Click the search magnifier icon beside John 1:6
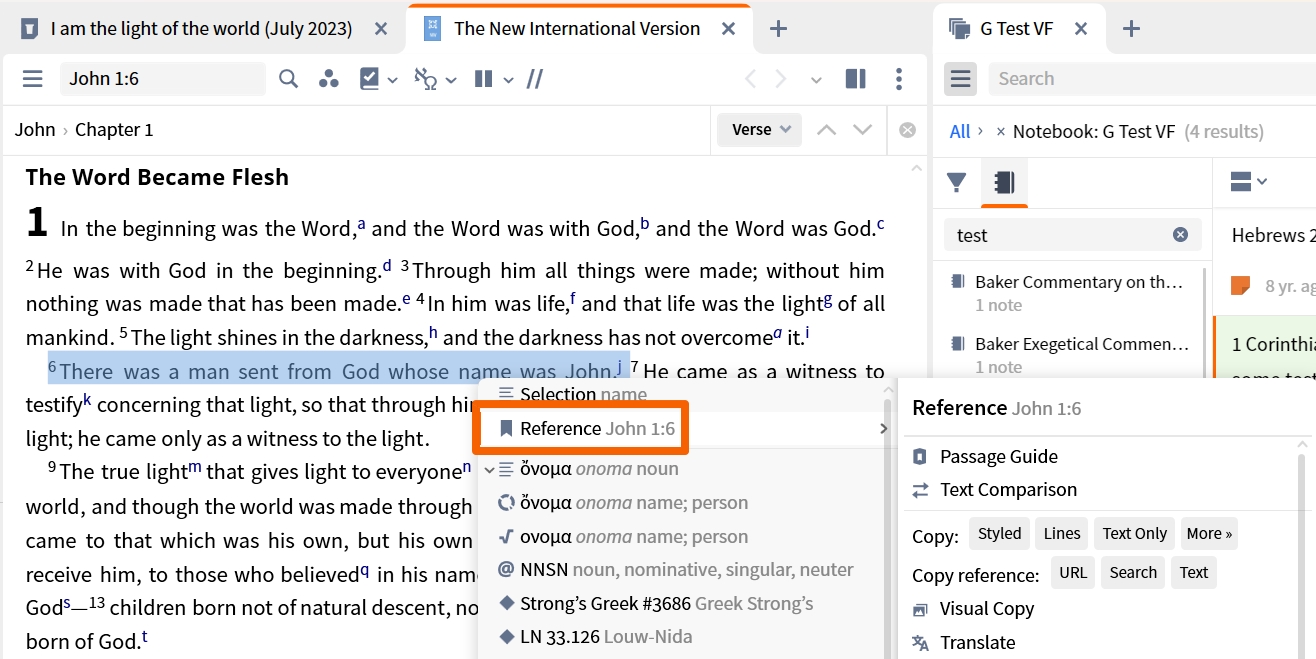1316x659 pixels. pos(288,79)
